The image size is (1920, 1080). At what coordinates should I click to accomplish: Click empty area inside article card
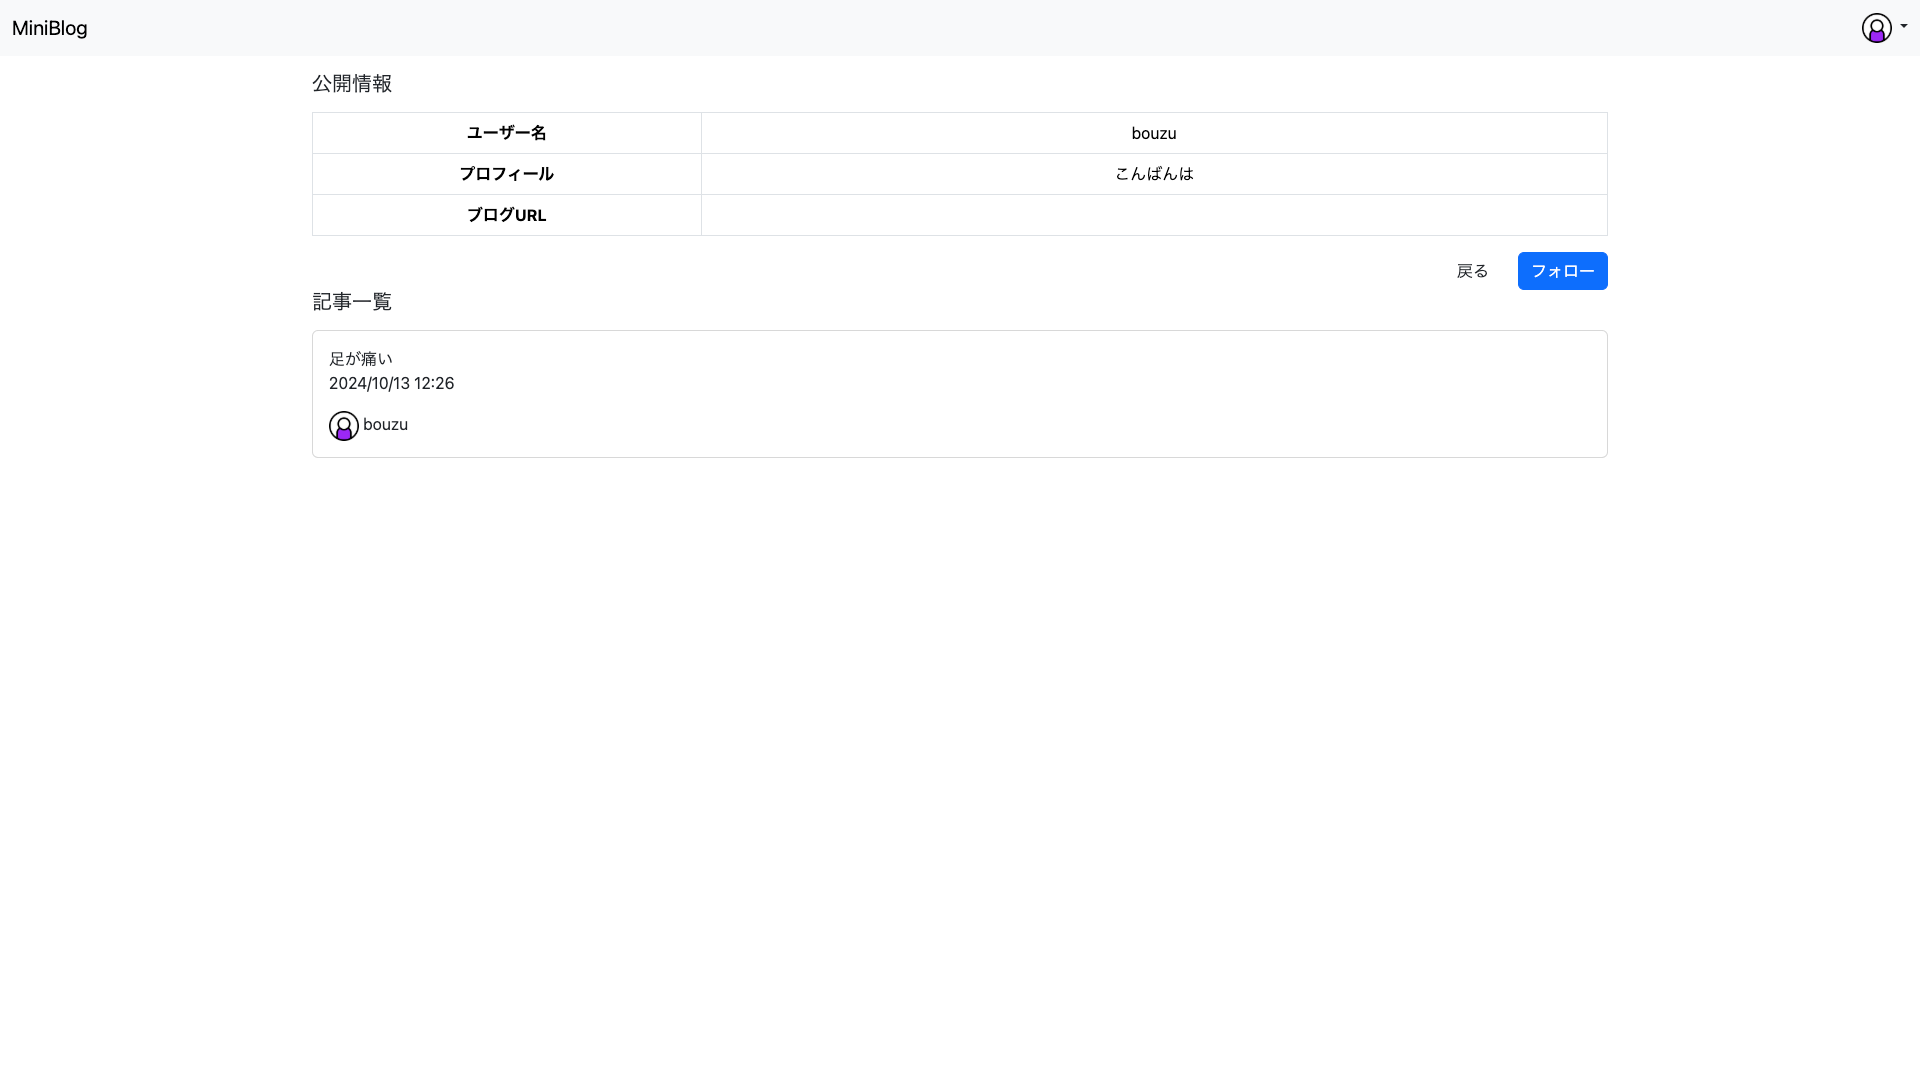(1000, 395)
